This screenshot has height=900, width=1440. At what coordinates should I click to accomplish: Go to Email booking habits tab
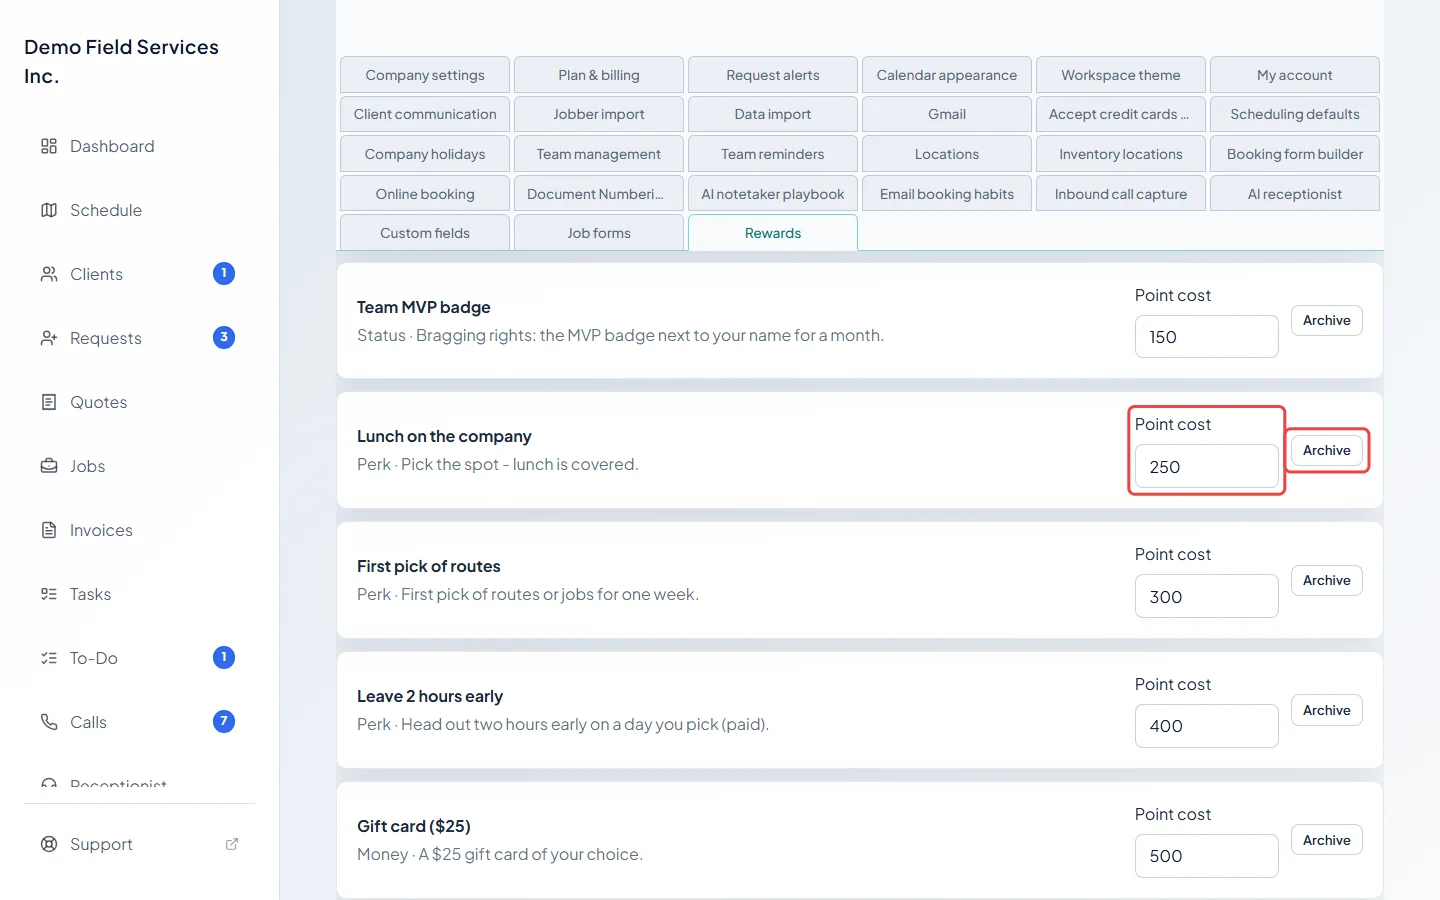coord(947,194)
